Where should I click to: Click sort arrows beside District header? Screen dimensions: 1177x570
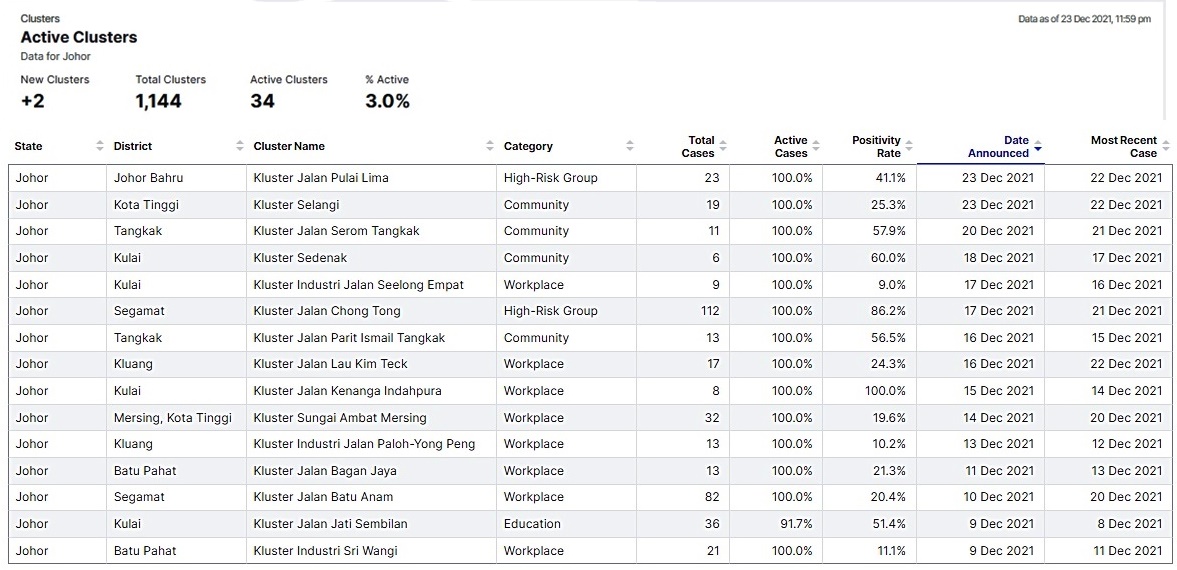coord(240,146)
